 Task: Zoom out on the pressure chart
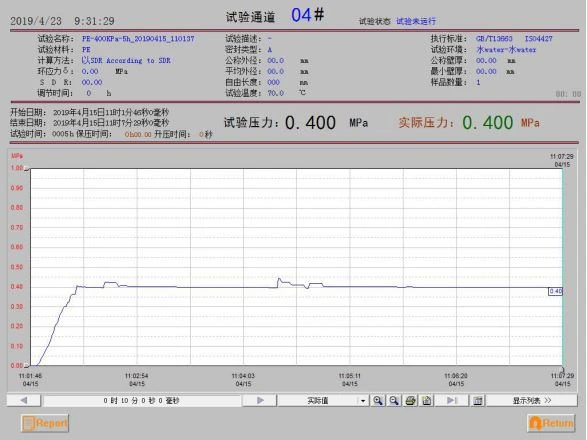394,400
